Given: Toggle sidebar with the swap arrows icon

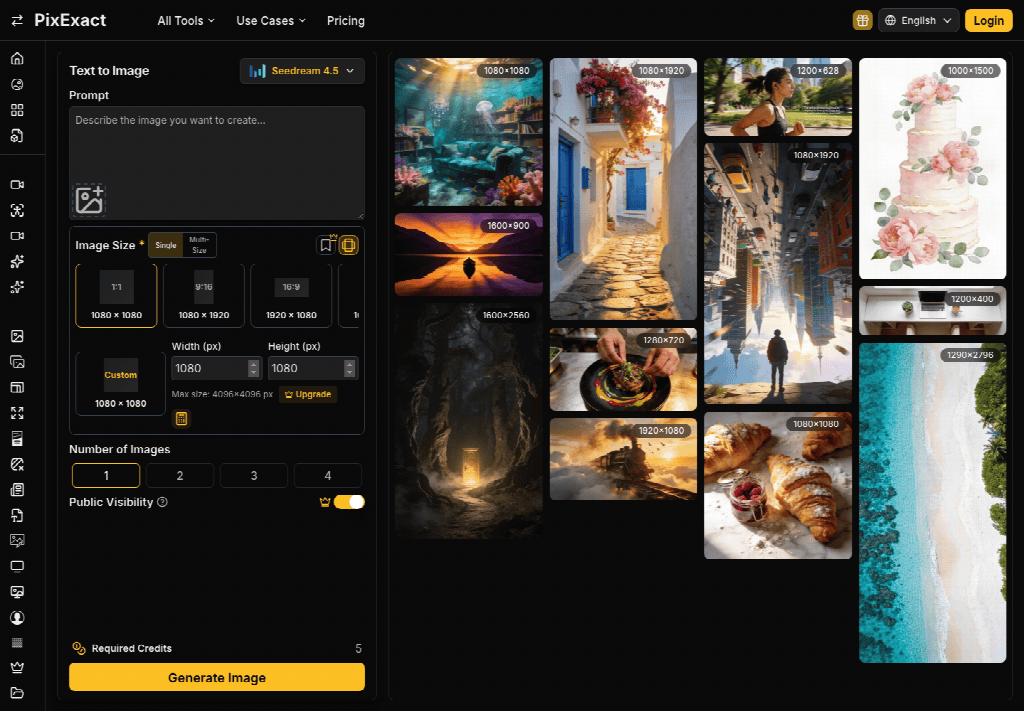Looking at the screenshot, I should (x=17, y=20).
